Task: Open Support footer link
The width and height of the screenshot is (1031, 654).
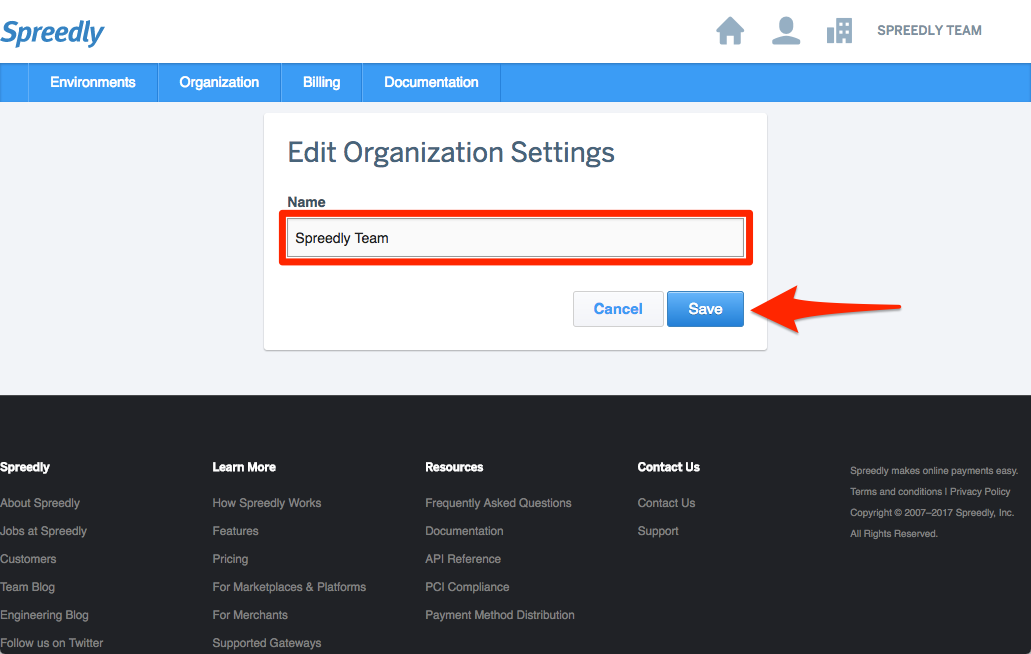Action: [x=658, y=531]
